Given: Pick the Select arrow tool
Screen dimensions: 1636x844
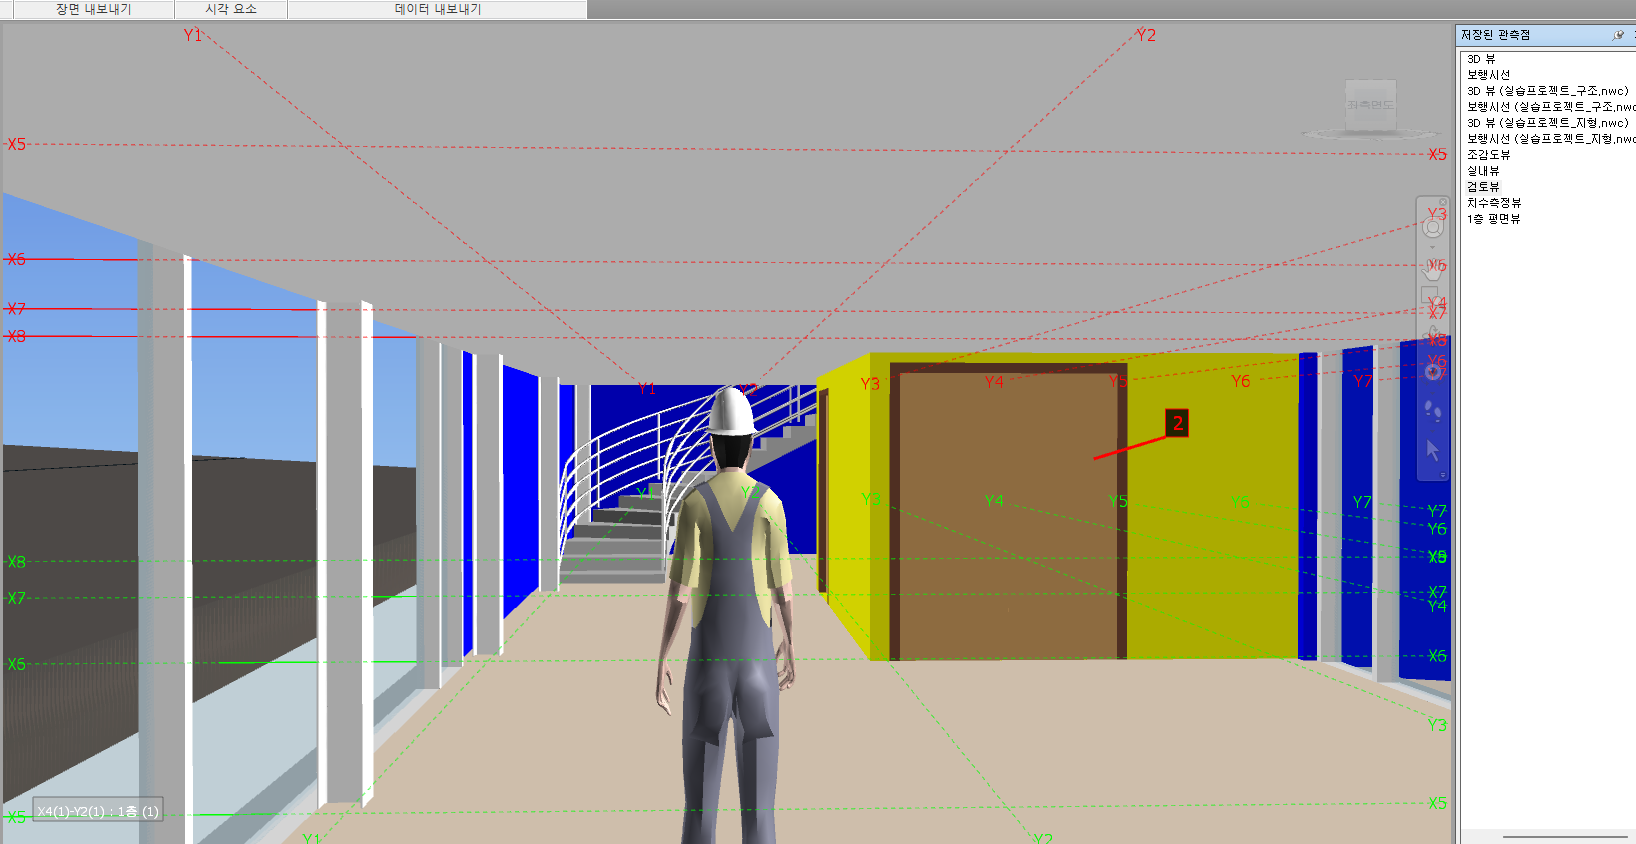Looking at the screenshot, I should [1432, 450].
